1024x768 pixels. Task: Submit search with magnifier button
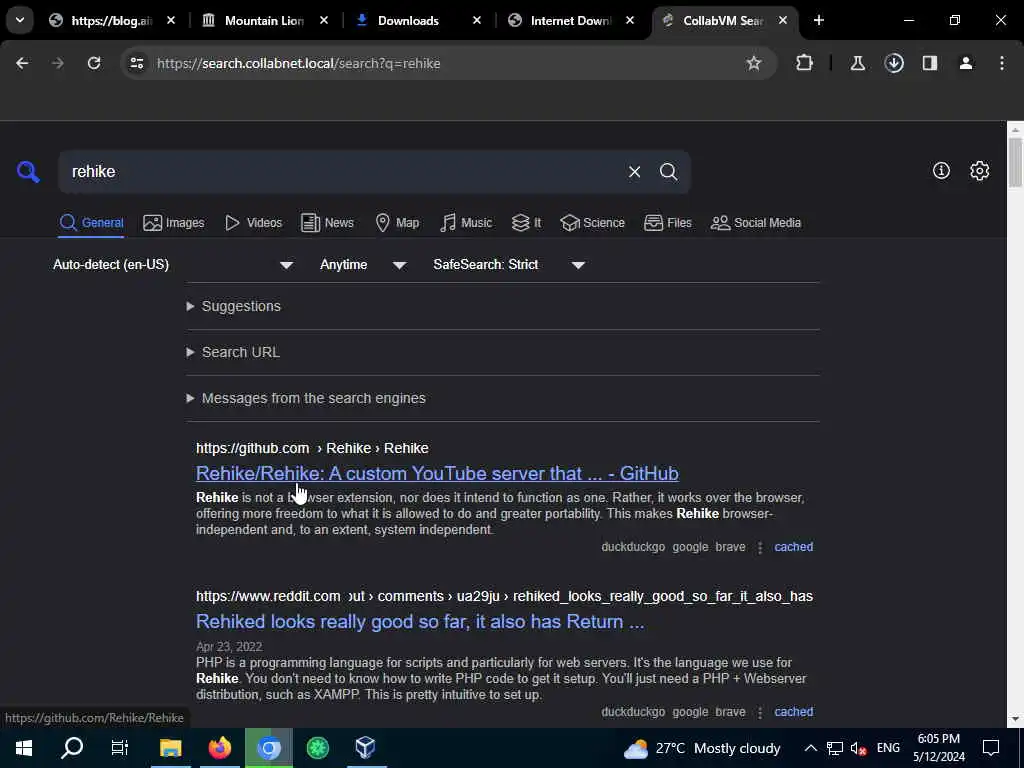coord(668,172)
